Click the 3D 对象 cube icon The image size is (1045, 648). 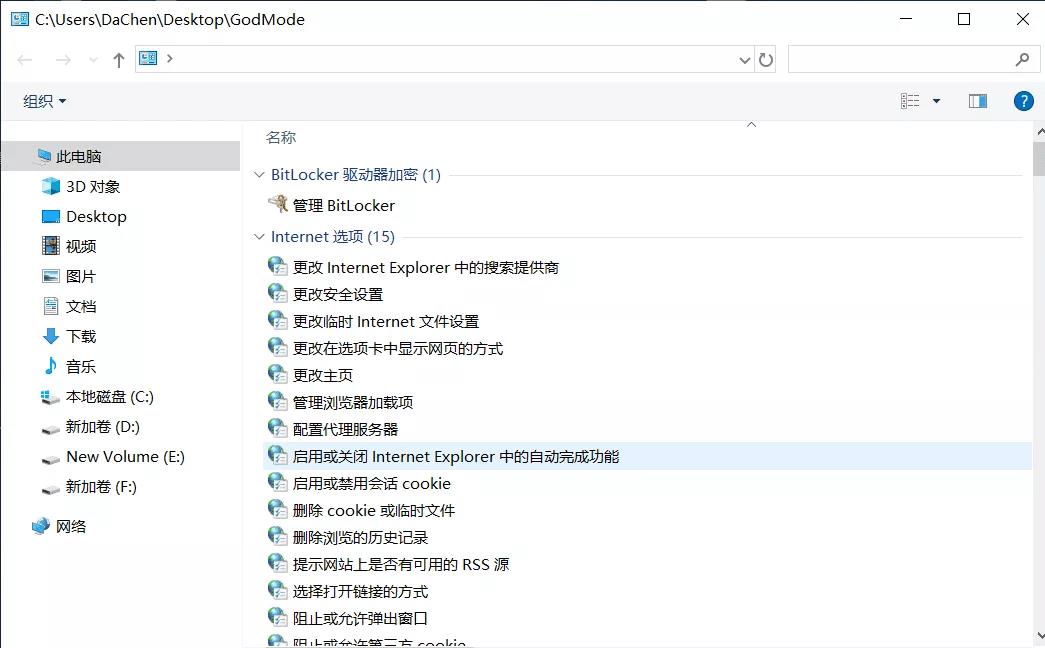click(x=51, y=186)
